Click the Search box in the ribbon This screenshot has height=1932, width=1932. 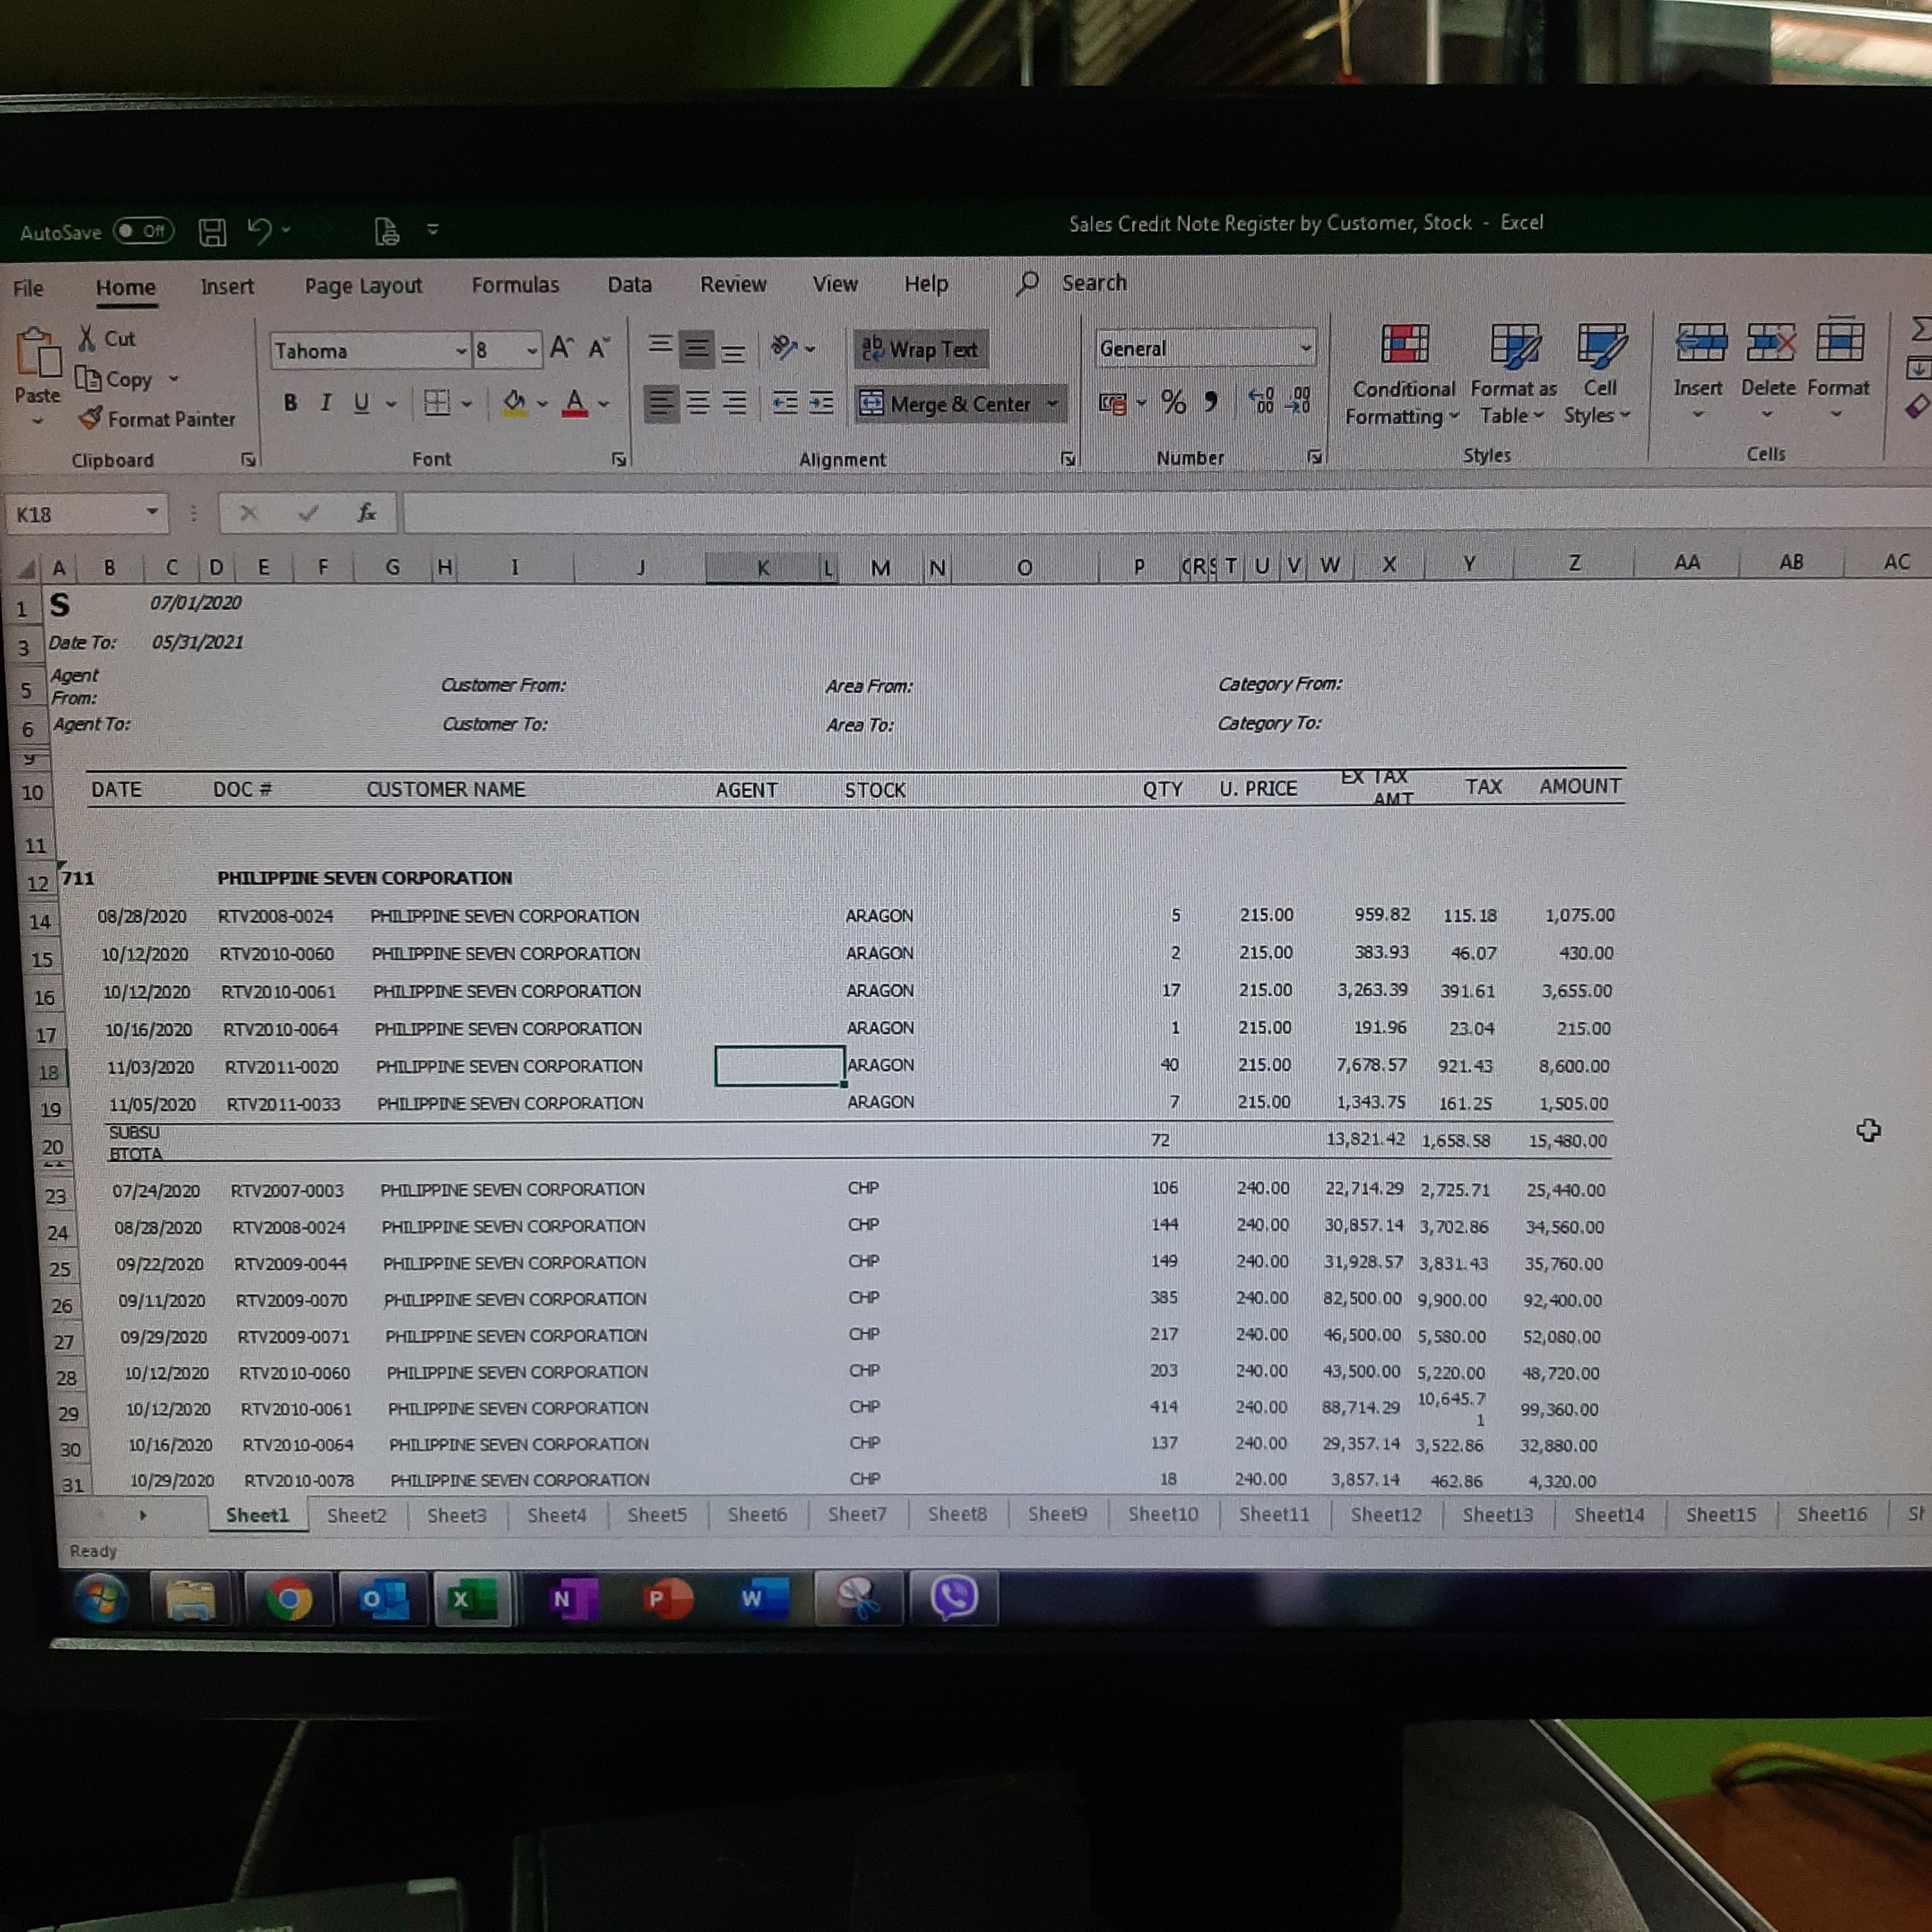[1093, 283]
